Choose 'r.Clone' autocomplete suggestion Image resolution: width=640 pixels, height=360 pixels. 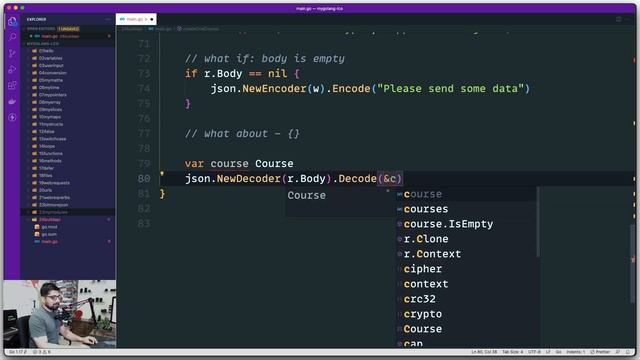467,239
